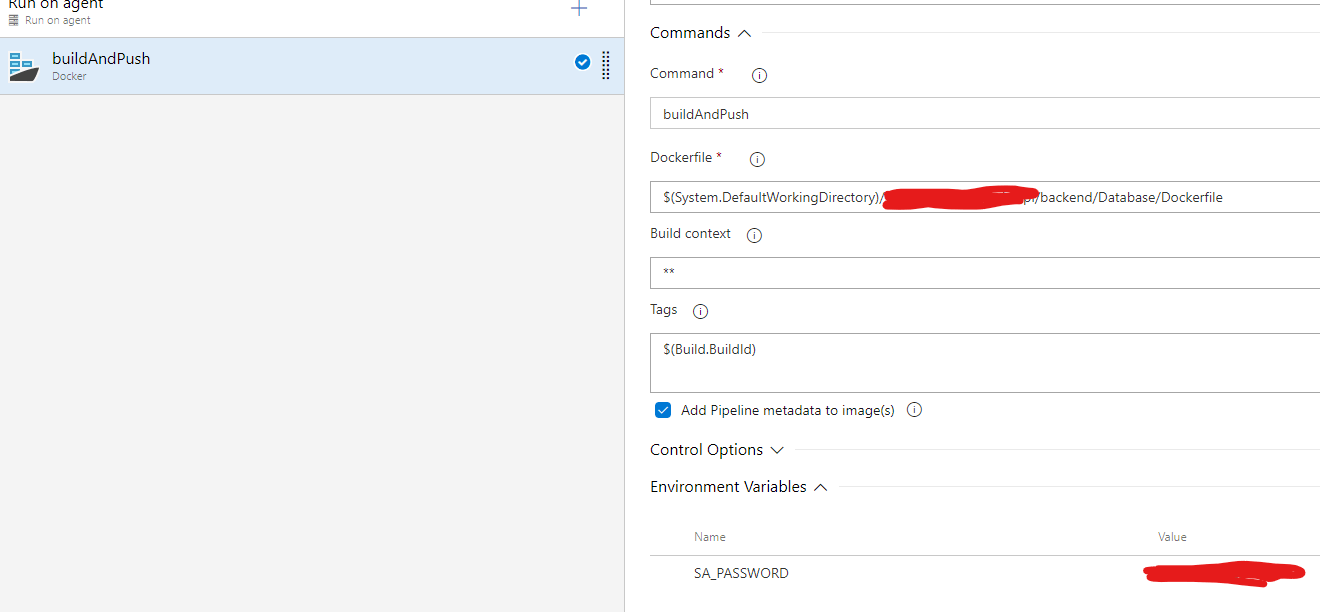Click the Docker whale task icon
The image size is (1320, 612).
[x=22, y=66]
